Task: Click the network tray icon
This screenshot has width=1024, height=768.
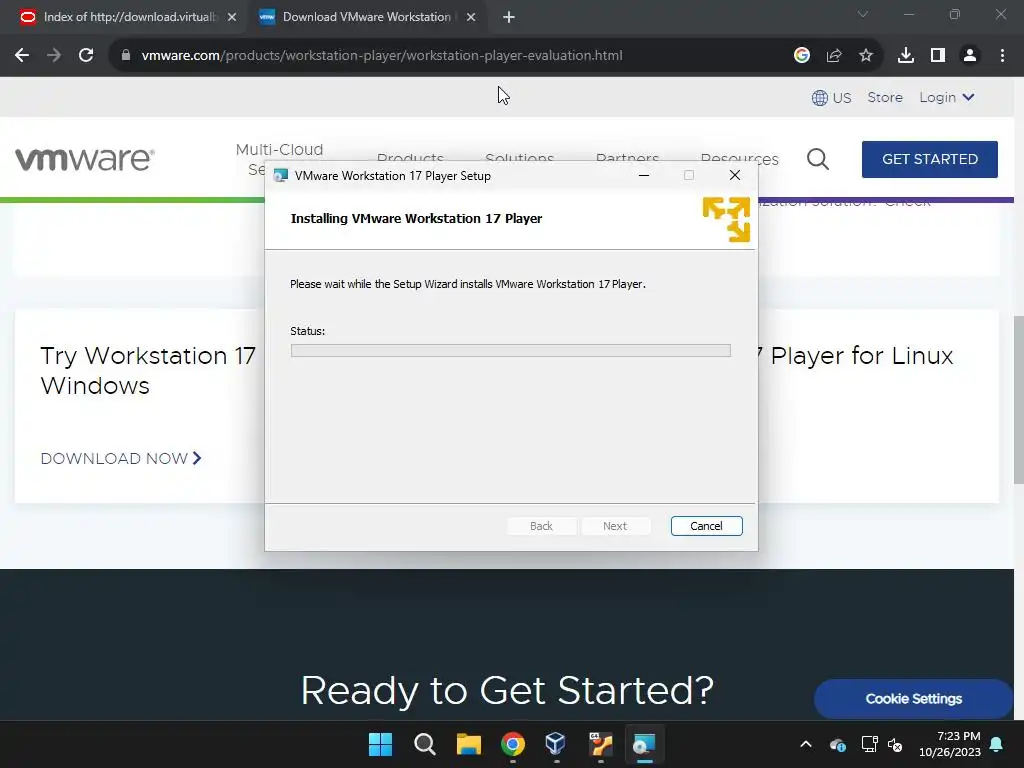Action: [869, 744]
